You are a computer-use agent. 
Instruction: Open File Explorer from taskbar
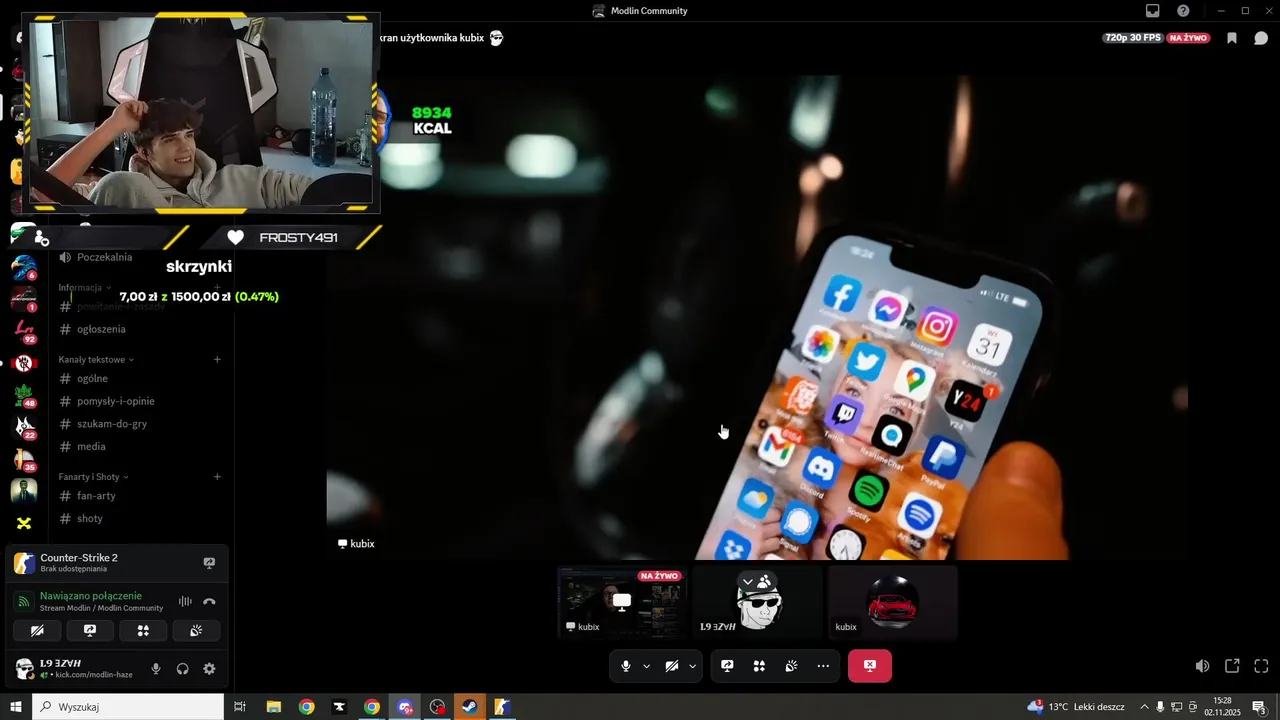pyautogui.click(x=273, y=707)
